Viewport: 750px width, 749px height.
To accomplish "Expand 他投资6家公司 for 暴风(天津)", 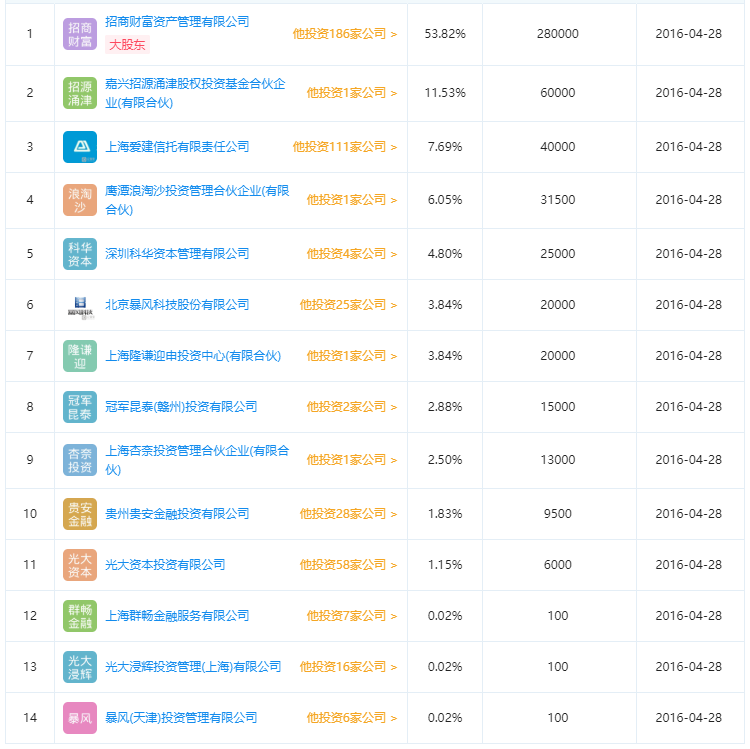I will click(352, 718).
